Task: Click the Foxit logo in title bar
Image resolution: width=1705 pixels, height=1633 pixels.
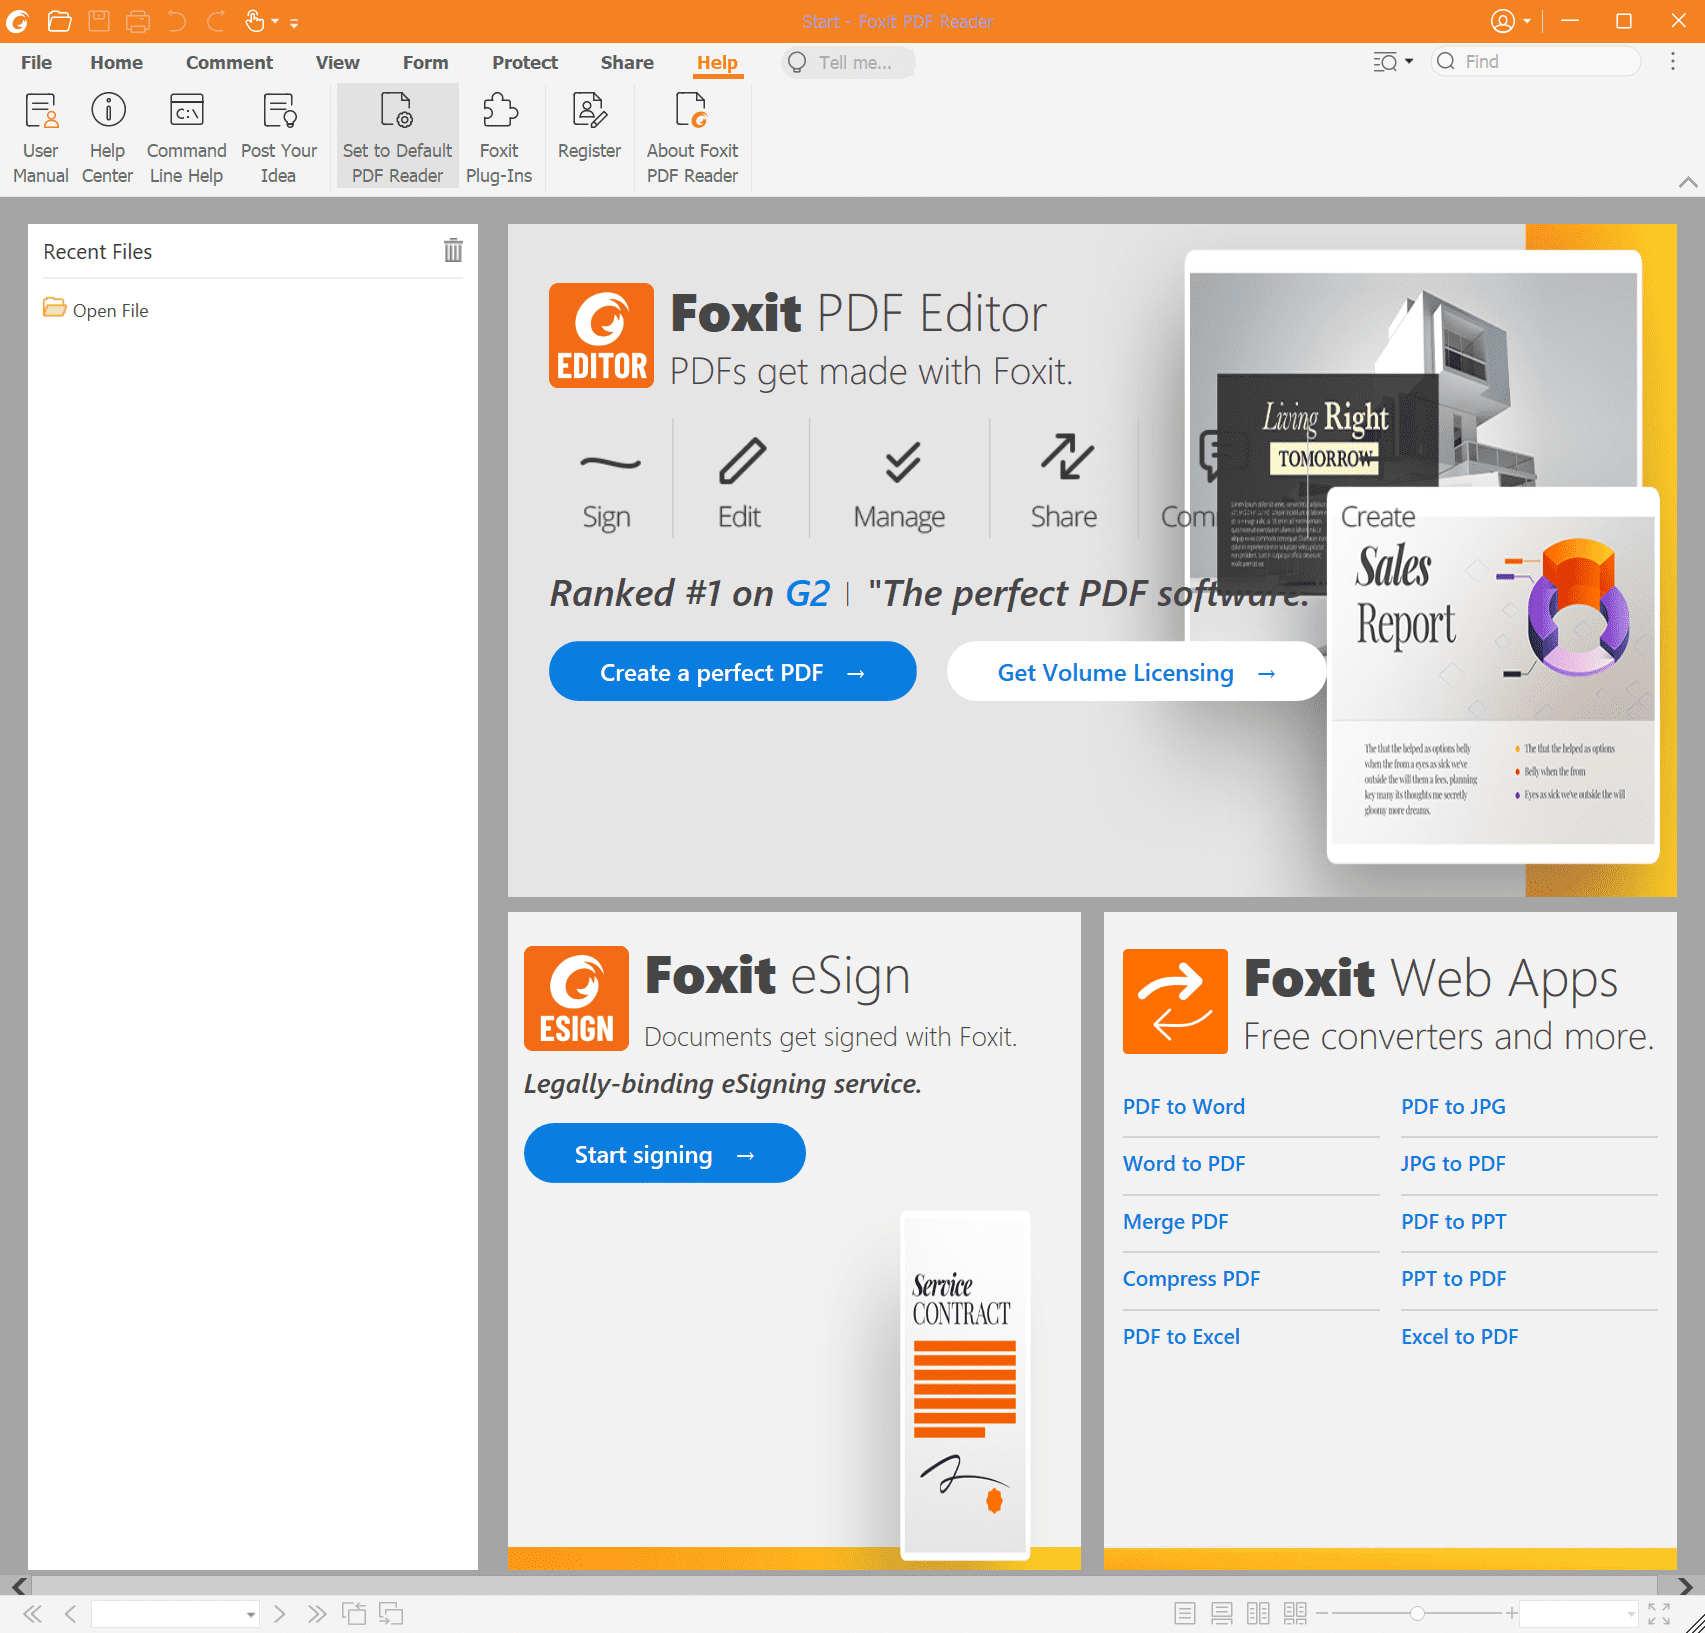Action: tap(17, 21)
